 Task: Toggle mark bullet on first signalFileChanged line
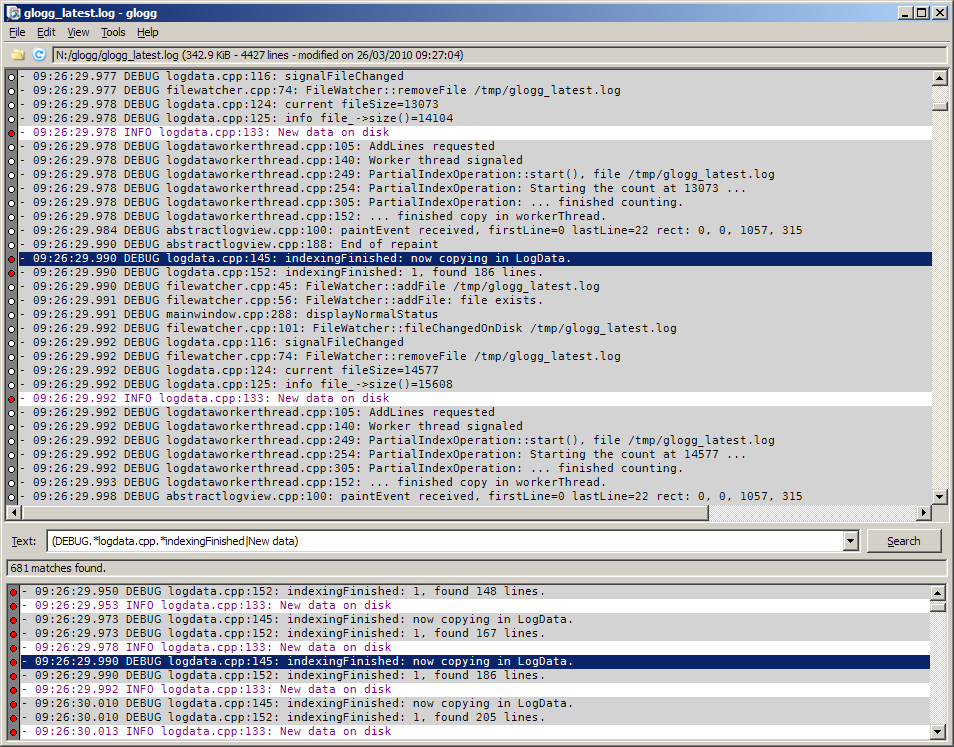coord(11,76)
